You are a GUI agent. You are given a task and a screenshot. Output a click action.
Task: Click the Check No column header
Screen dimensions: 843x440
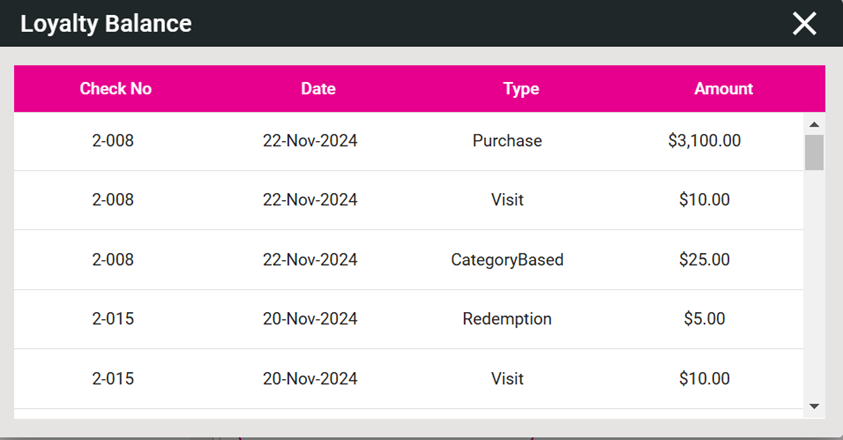coord(116,89)
